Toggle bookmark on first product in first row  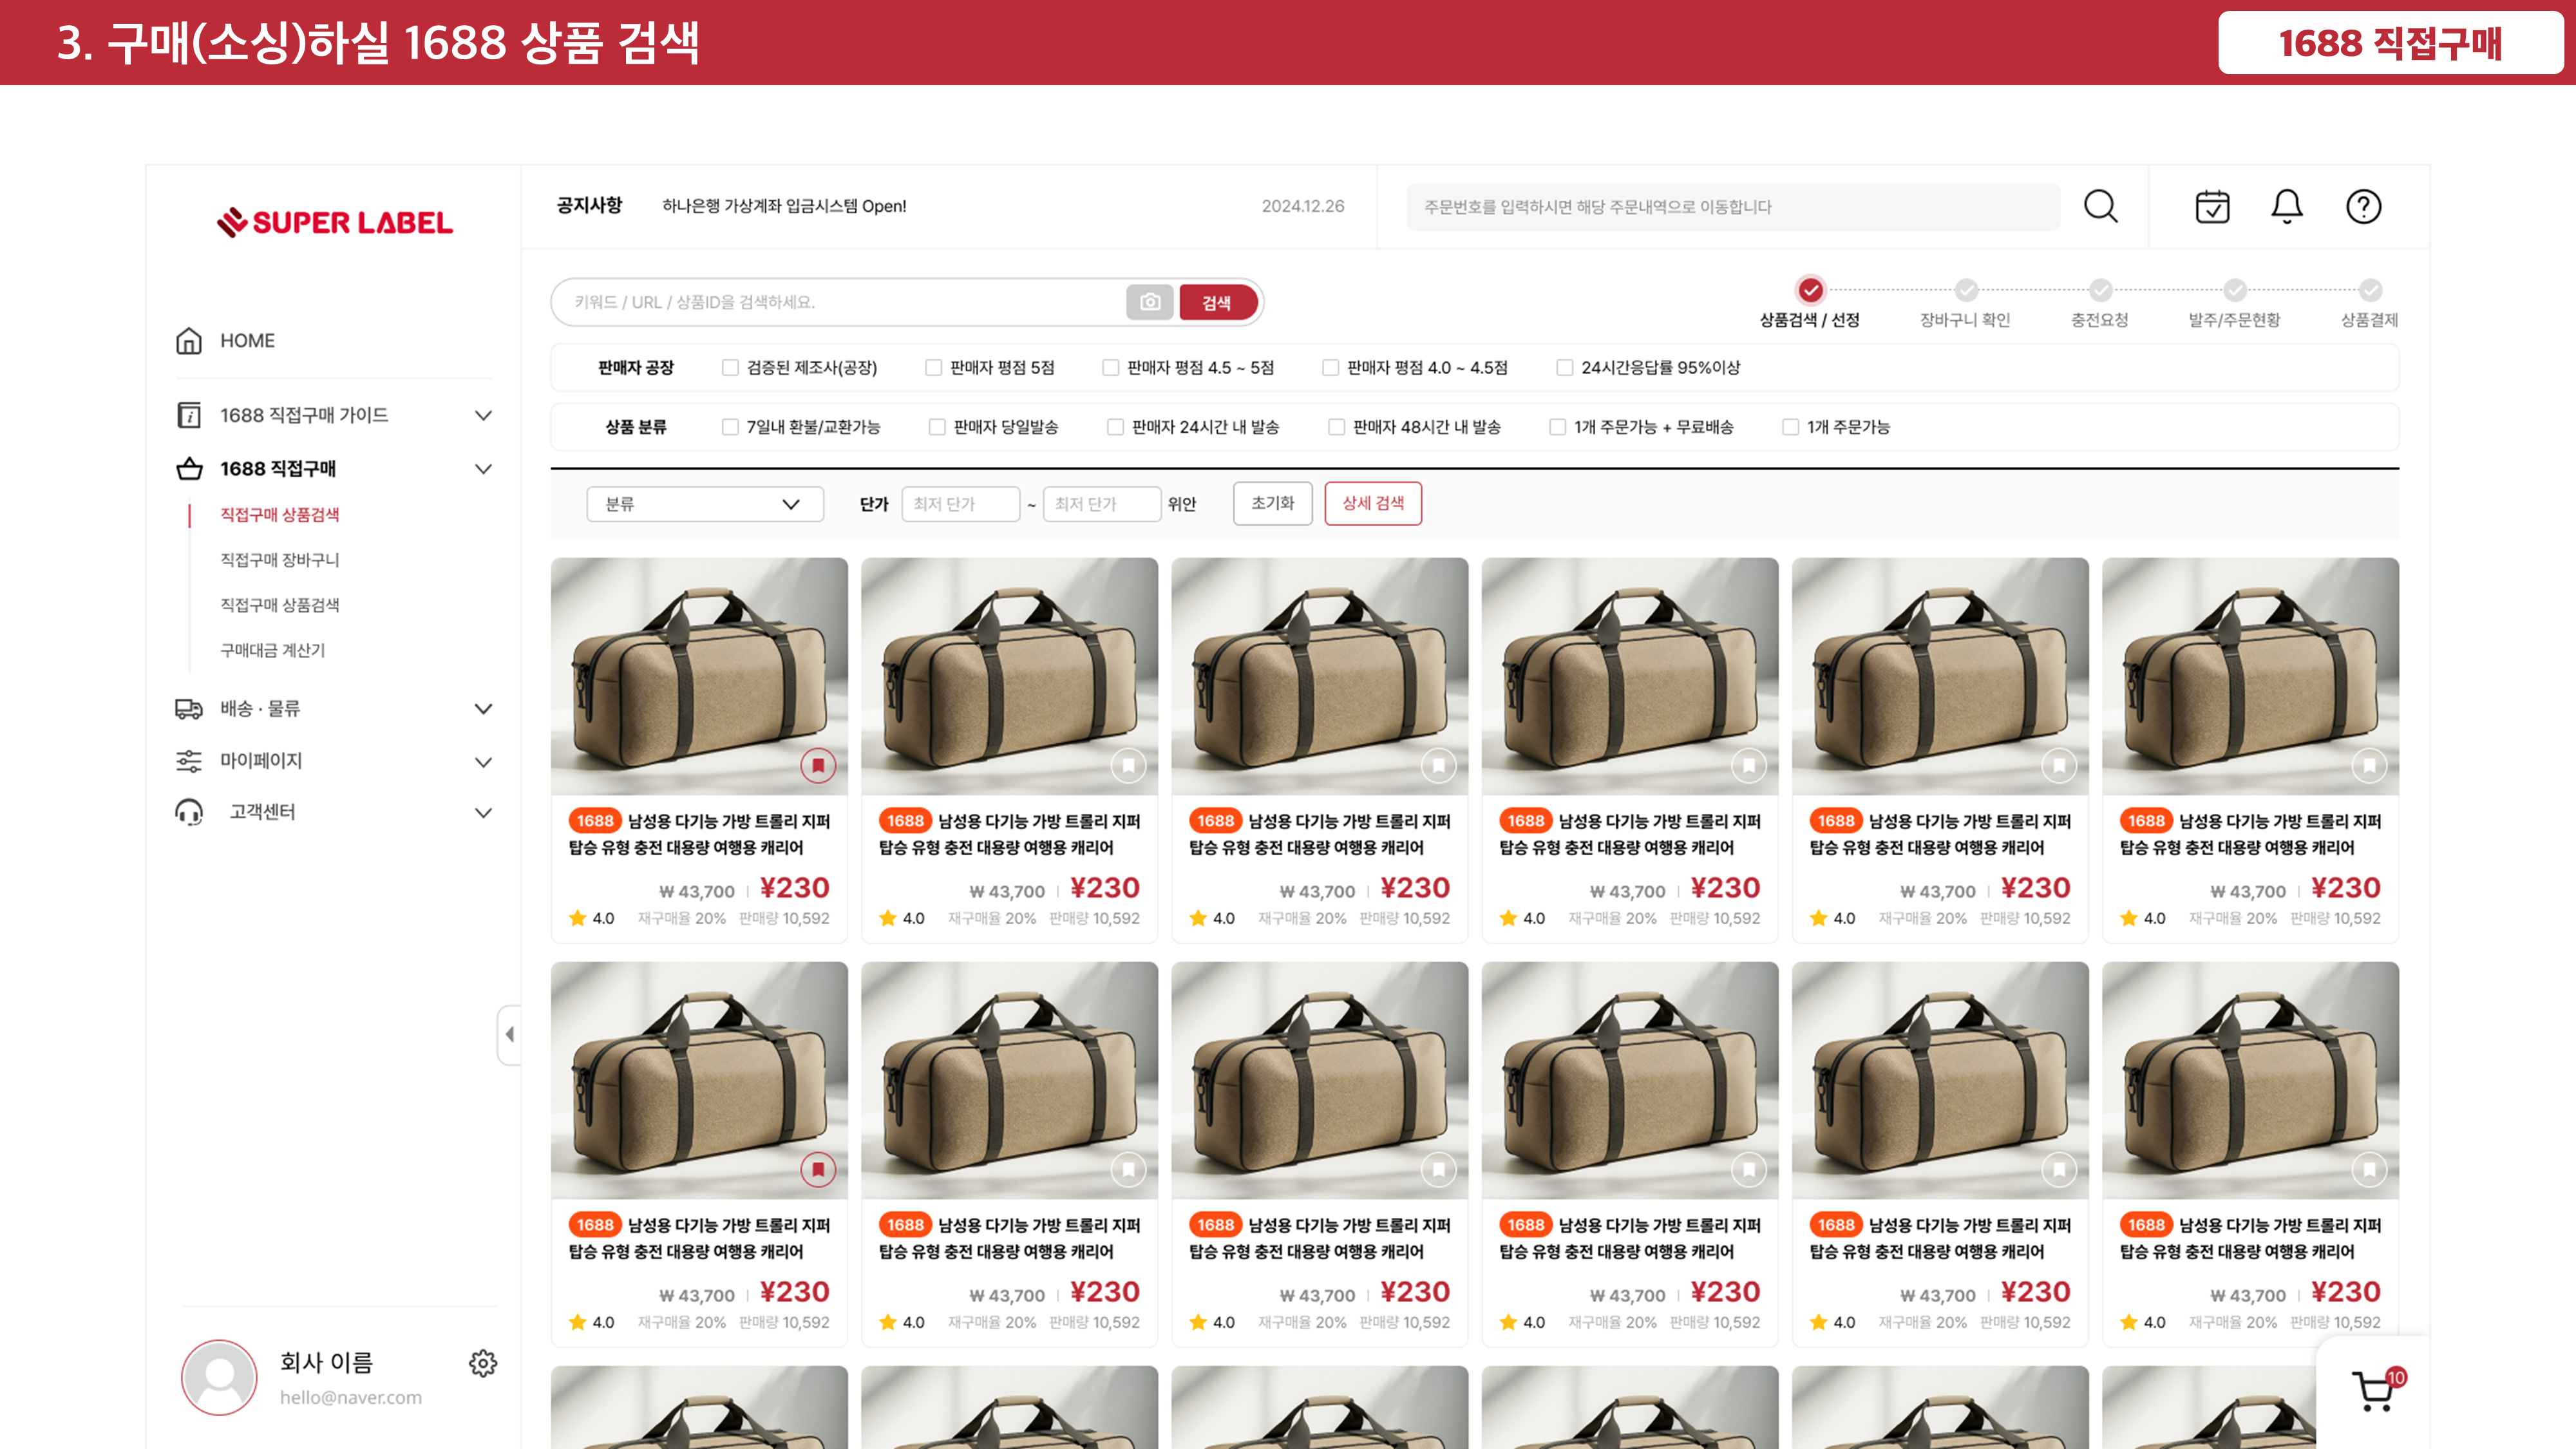click(x=818, y=766)
